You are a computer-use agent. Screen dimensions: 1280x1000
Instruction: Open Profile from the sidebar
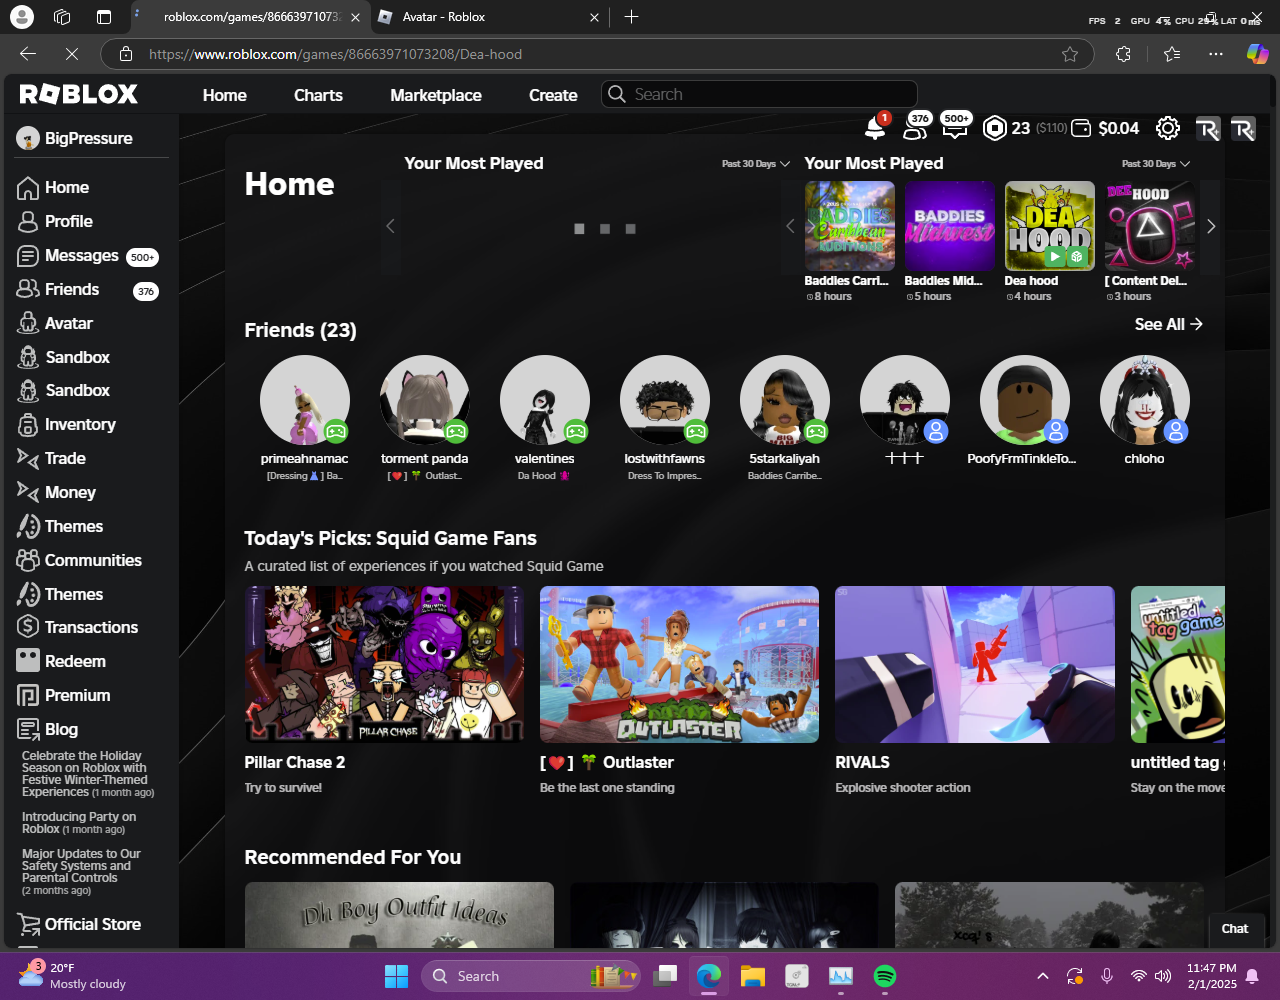click(x=68, y=222)
